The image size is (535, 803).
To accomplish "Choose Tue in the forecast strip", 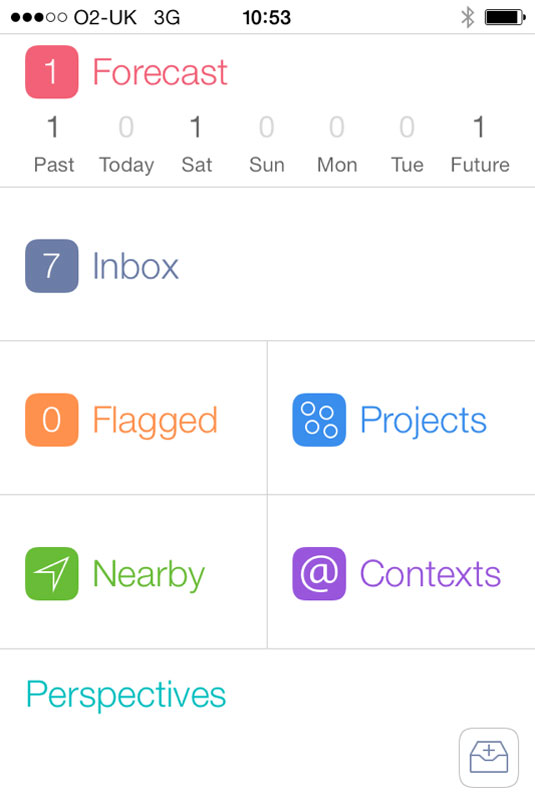I will coord(407,144).
